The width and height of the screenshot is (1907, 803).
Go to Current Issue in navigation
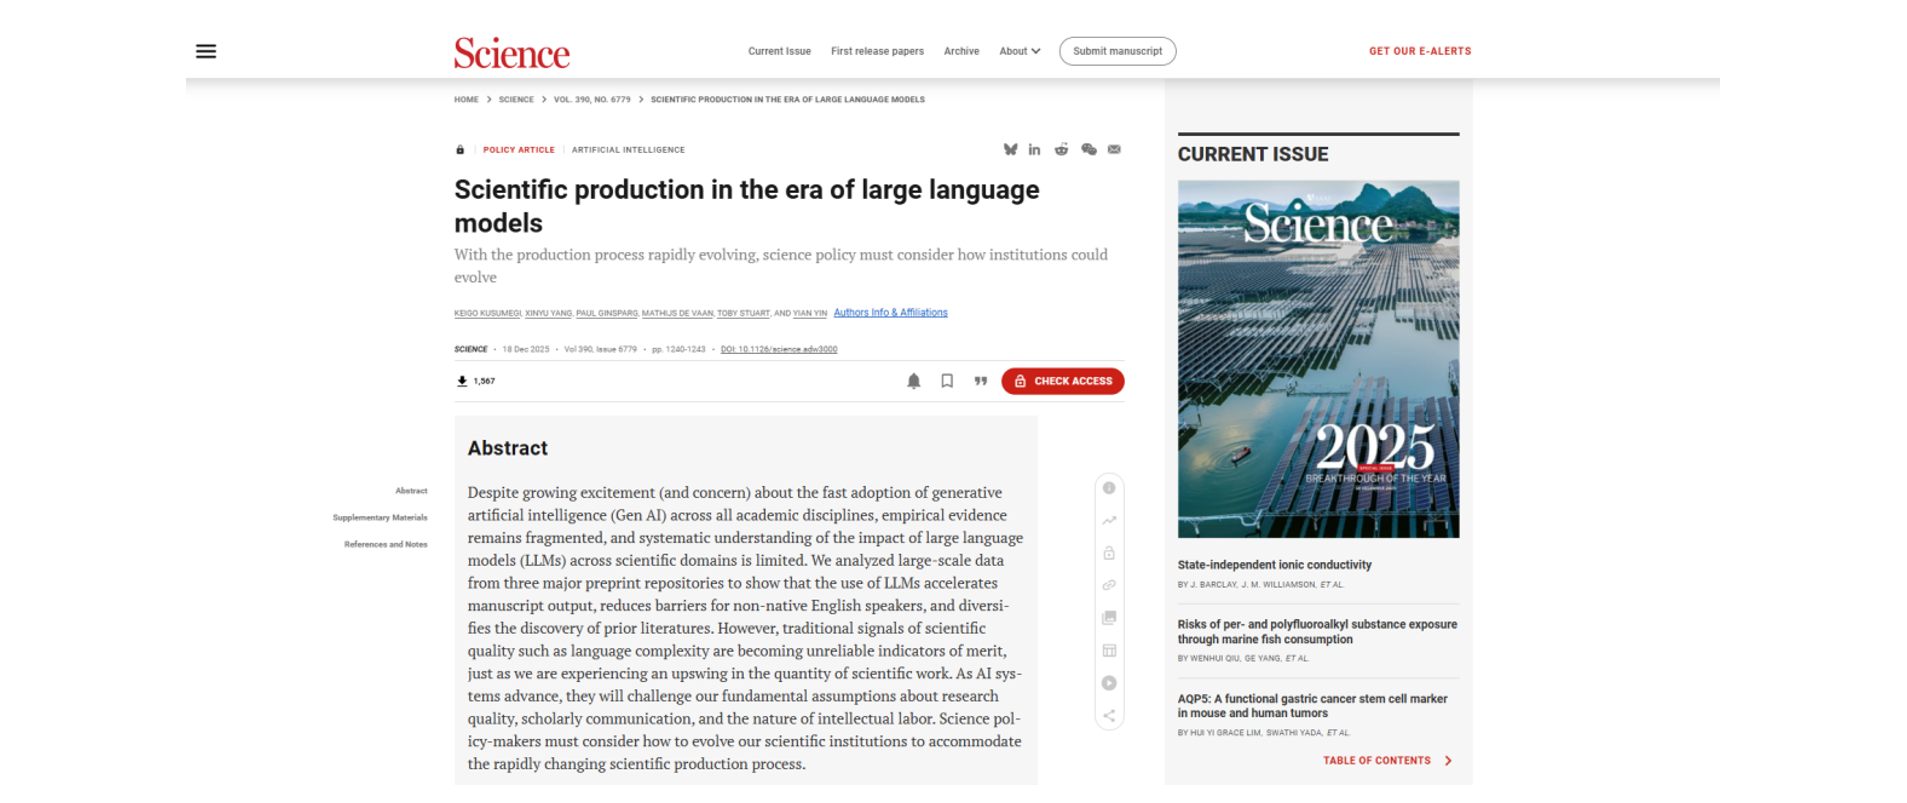(779, 51)
